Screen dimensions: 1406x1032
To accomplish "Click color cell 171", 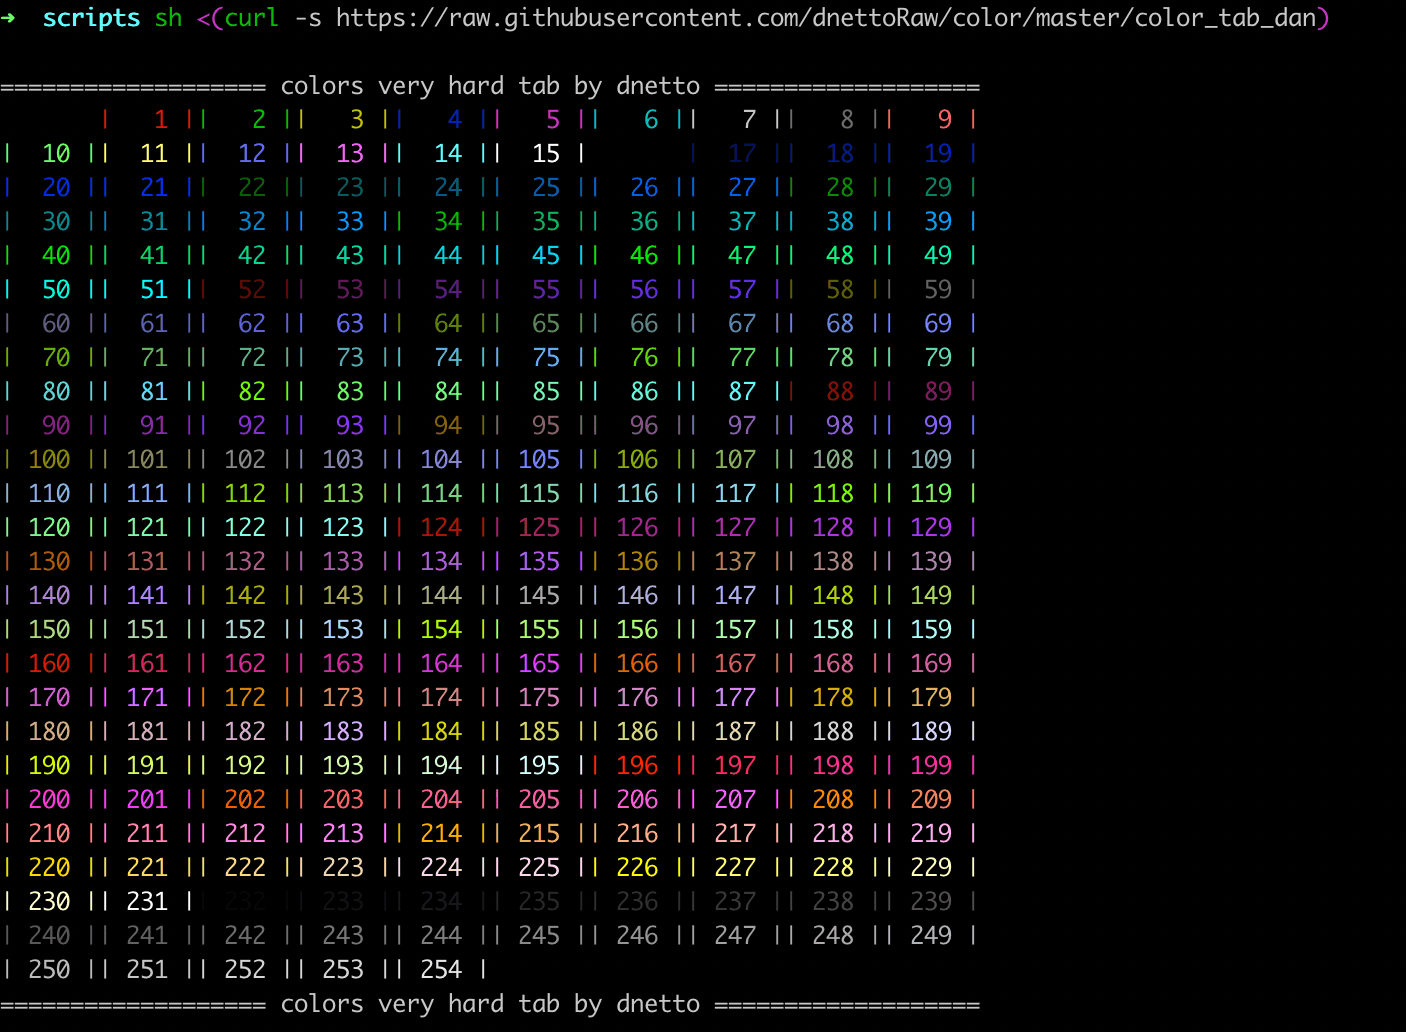I will (147, 698).
